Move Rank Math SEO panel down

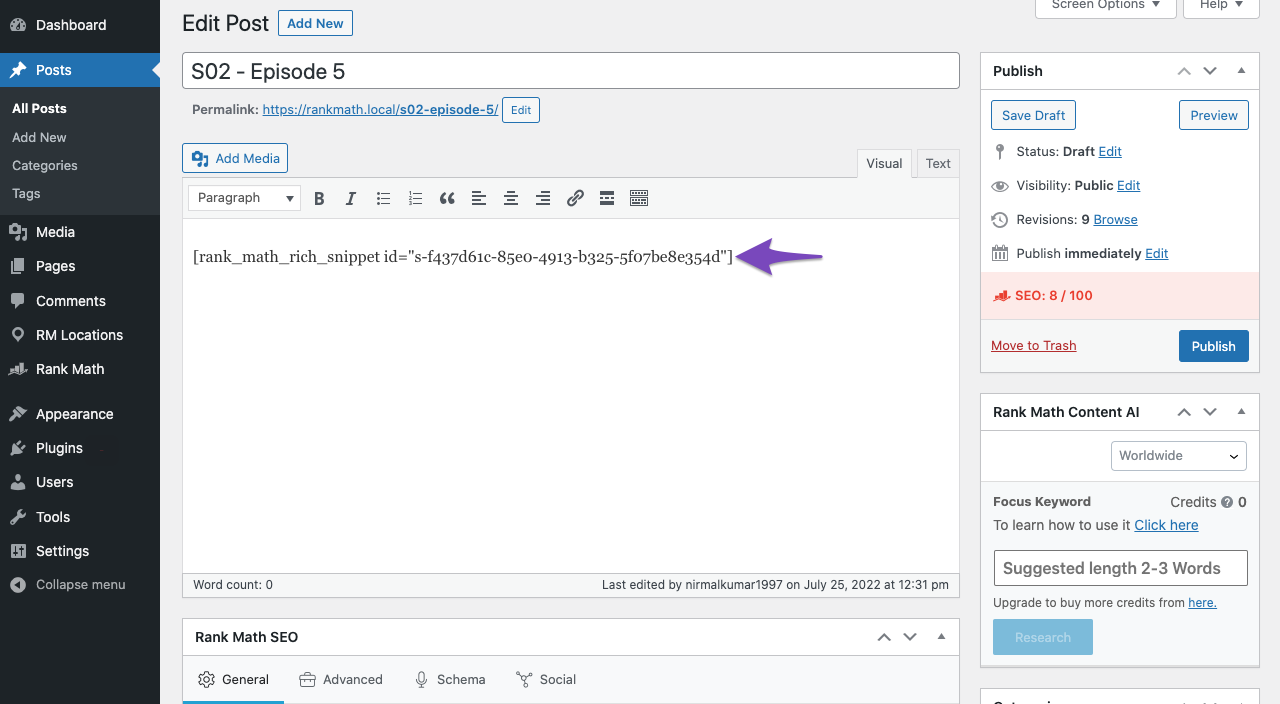tap(910, 637)
